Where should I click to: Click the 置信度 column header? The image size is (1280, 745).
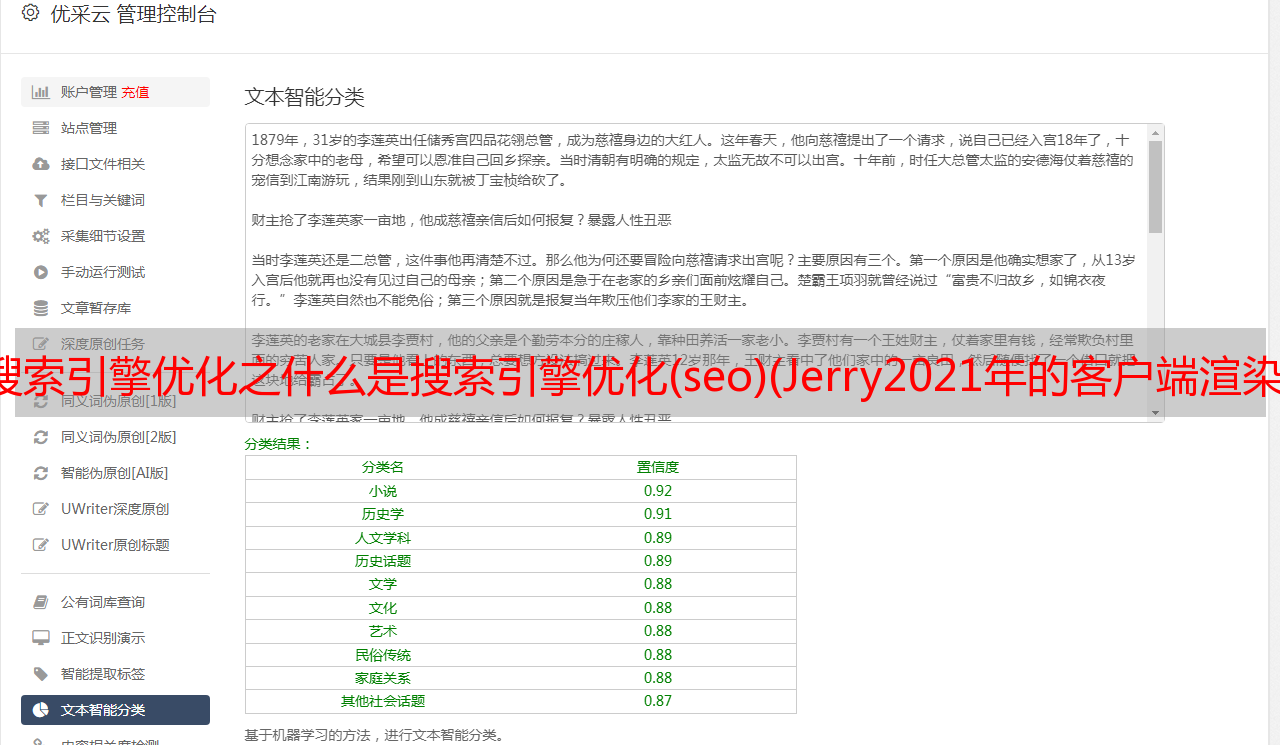click(x=658, y=467)
